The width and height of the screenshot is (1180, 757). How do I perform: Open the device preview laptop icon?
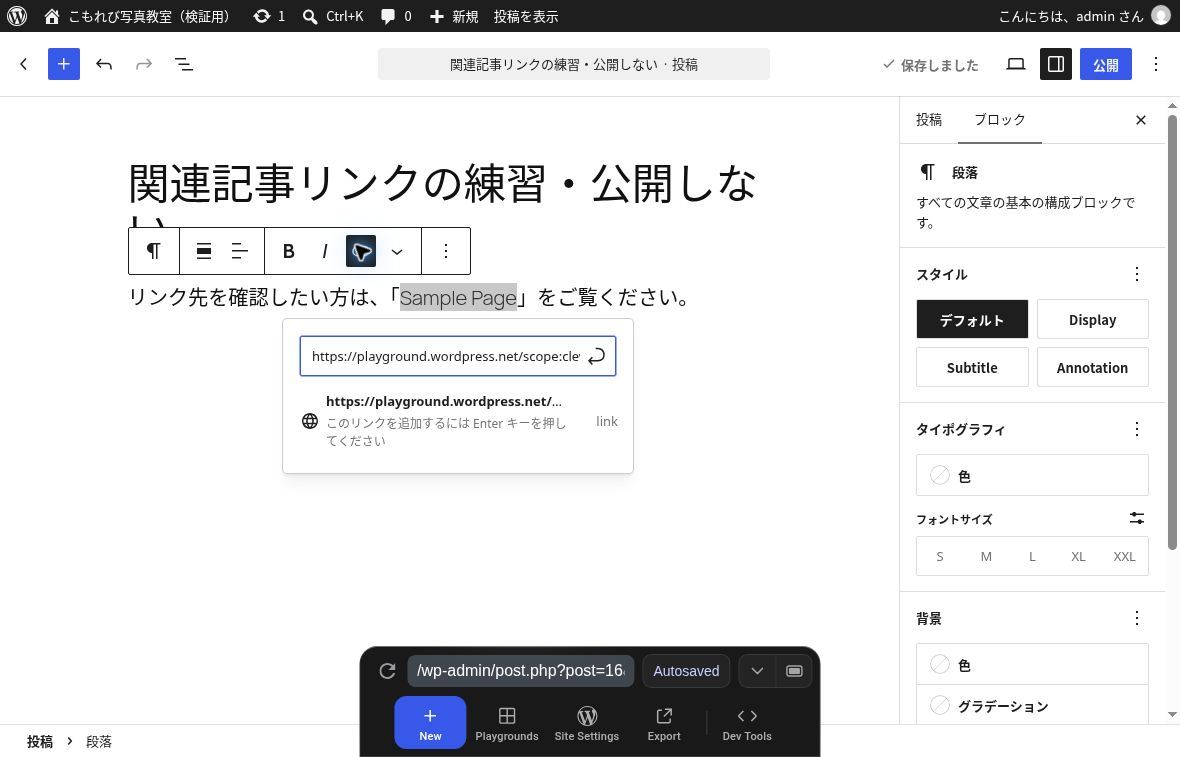pos(1016,65)
